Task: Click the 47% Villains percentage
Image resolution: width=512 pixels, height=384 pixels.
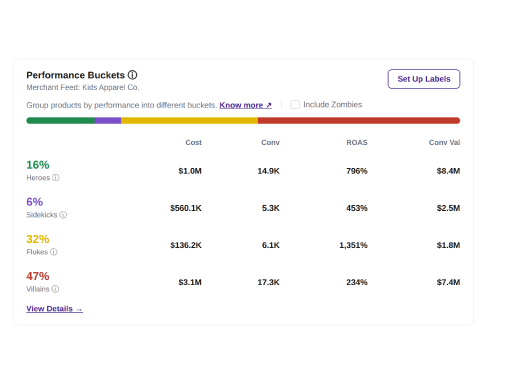Action: point(38,276)
